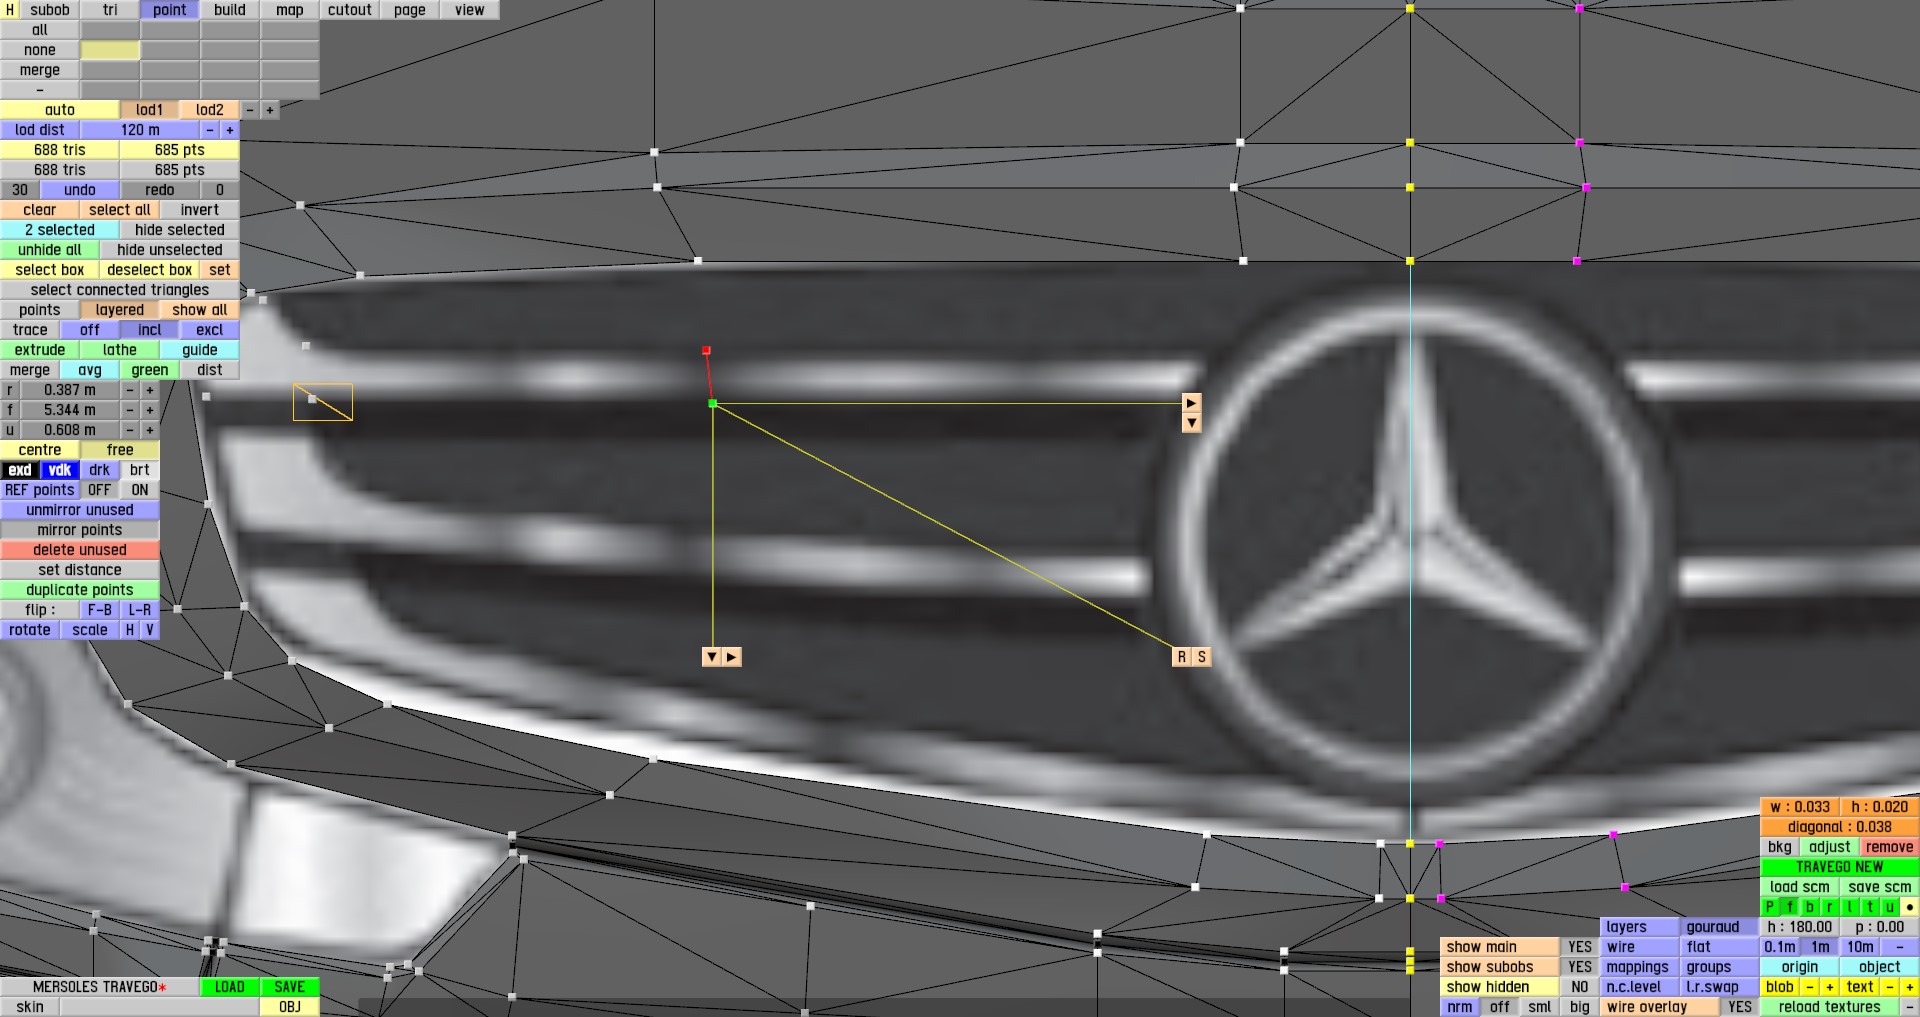Toggle the wire overlay YES option
Viewport: 1920px width, 1017px height.
click(1740, 1007)
